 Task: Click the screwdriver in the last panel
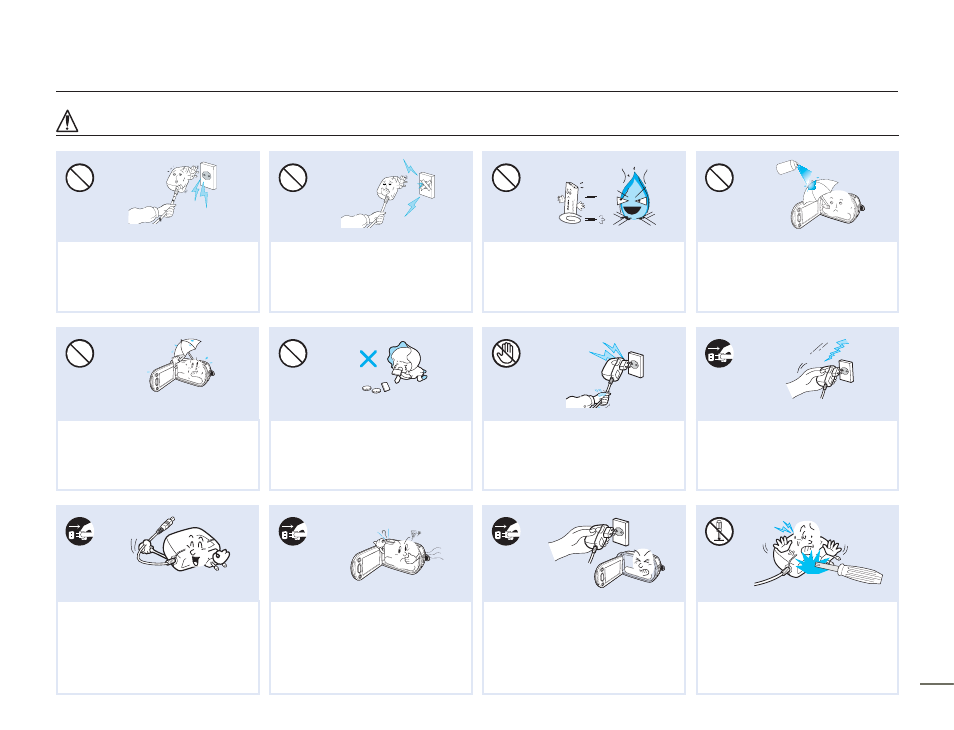(x=849, y=571)
